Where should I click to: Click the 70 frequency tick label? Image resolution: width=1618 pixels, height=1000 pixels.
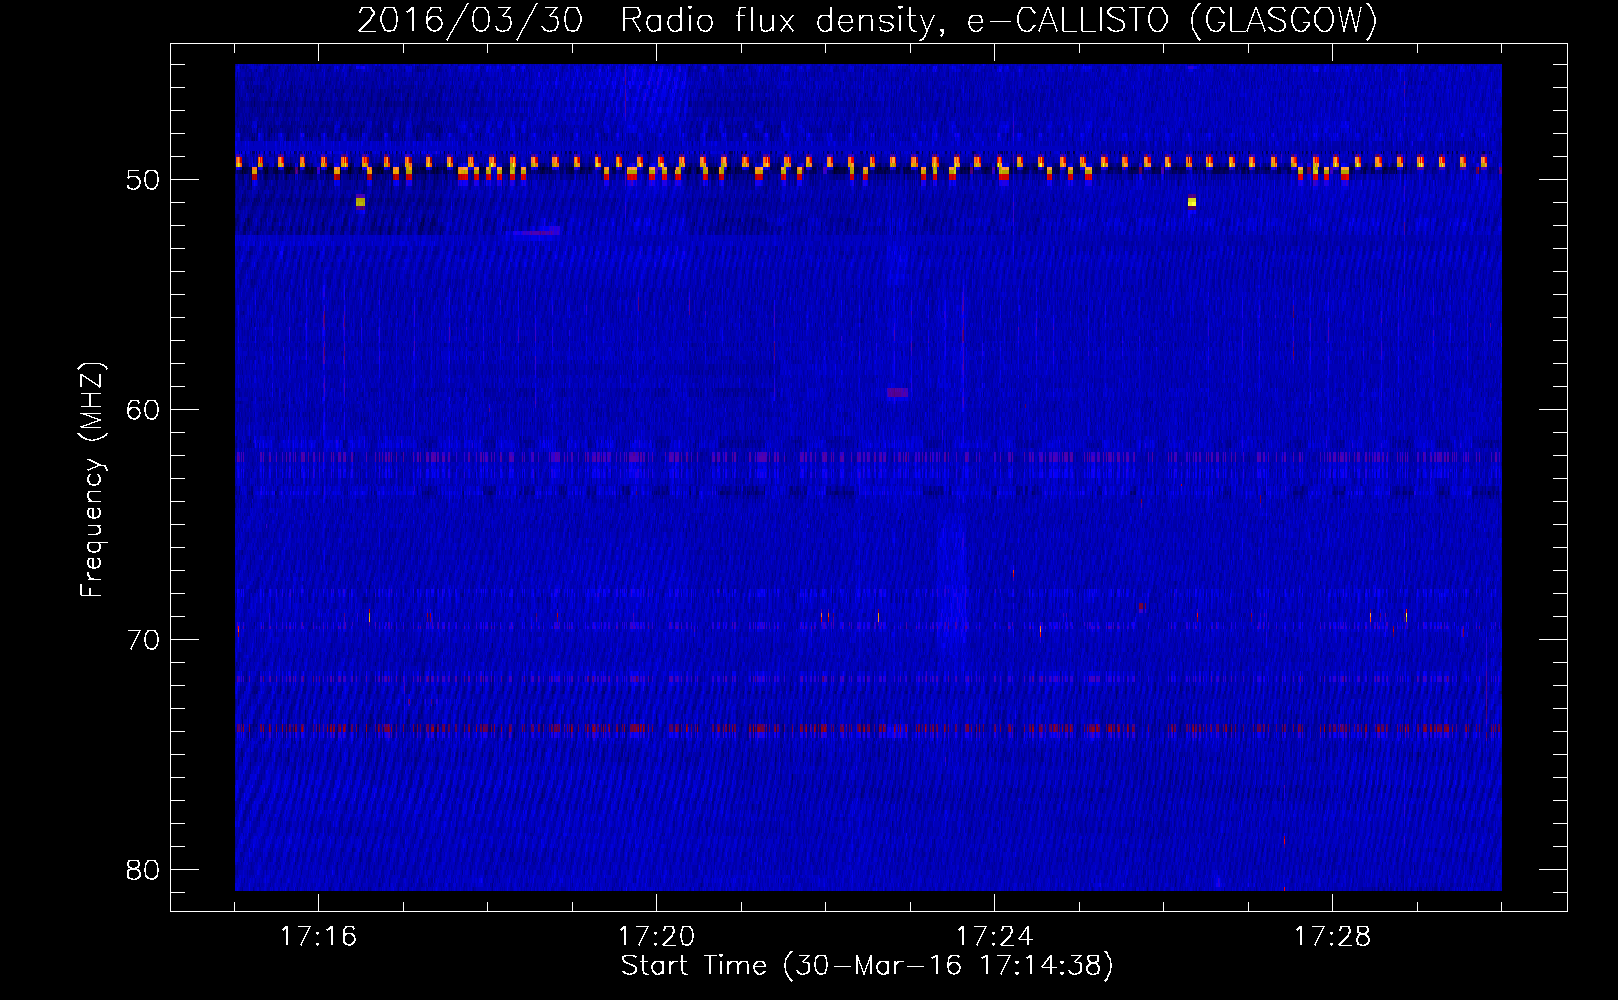pyautogui.click(x=143, y=640)
